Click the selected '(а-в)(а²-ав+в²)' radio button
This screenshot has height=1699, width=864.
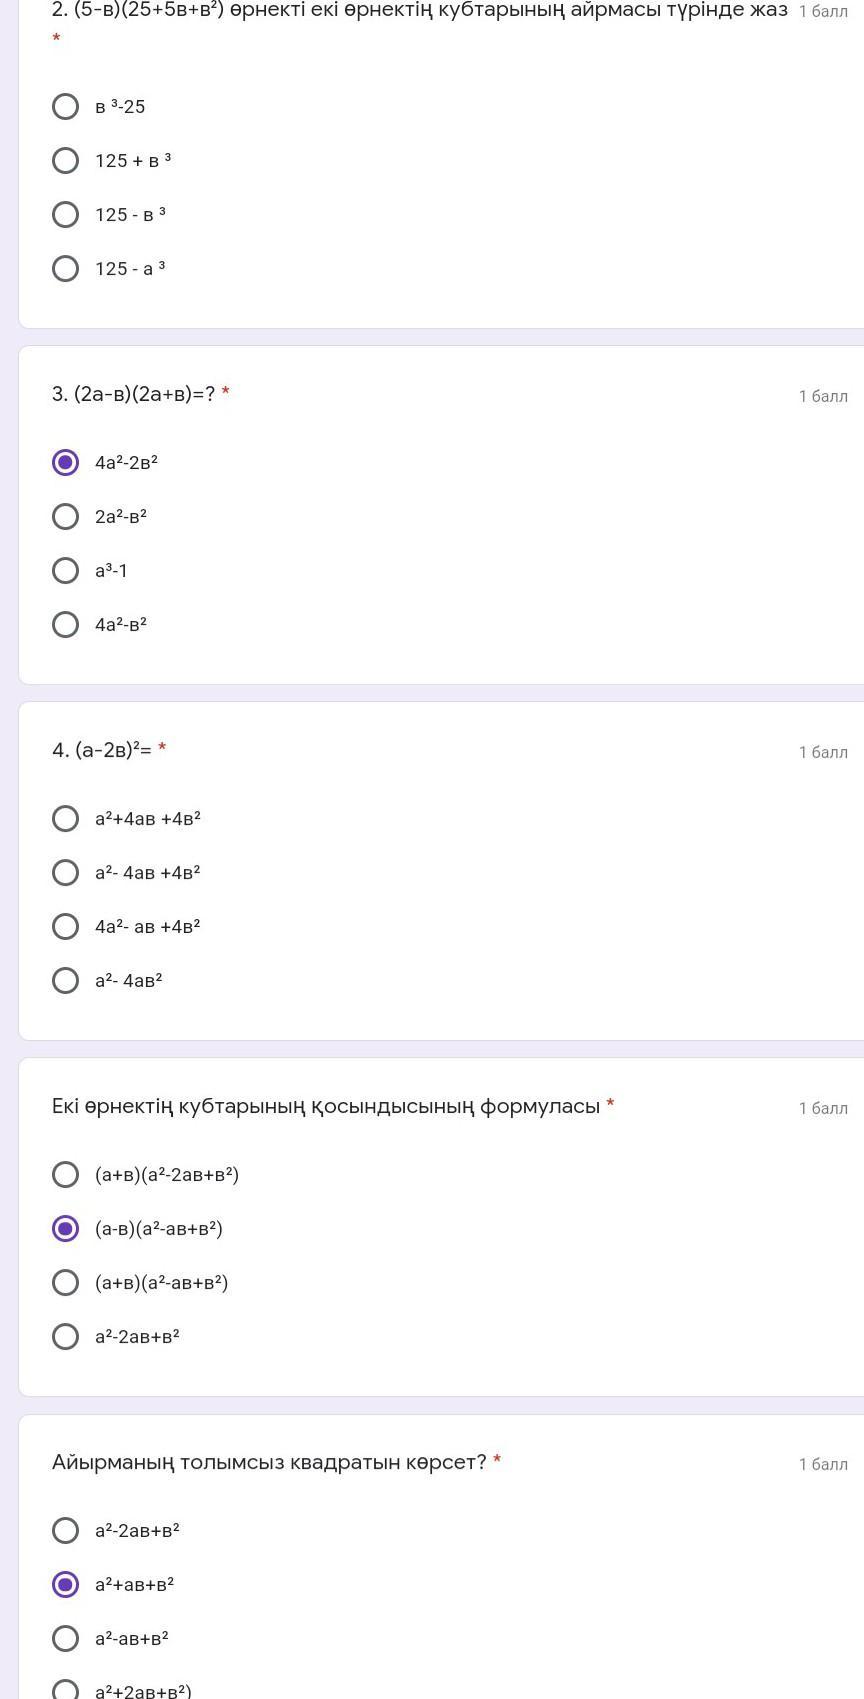[65, 1229]
